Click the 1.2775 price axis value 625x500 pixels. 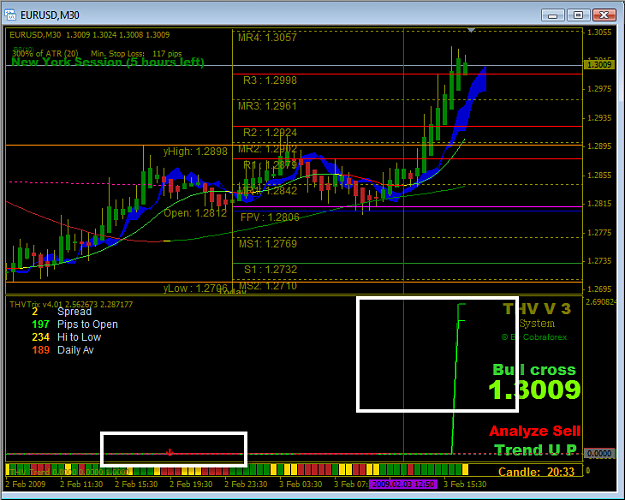click(599, 233)
